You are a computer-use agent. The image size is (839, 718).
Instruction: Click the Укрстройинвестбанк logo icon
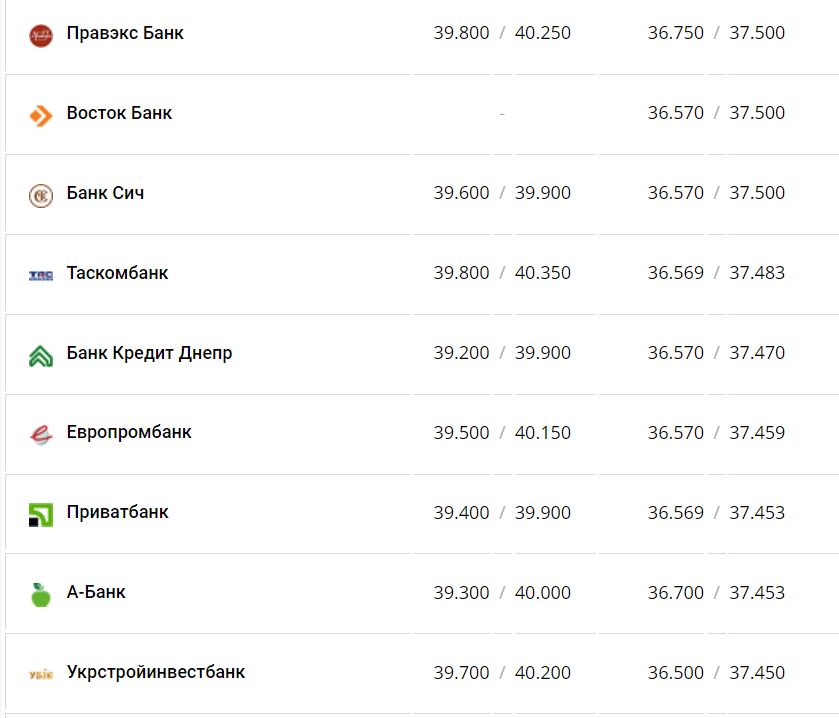point(40,674)
